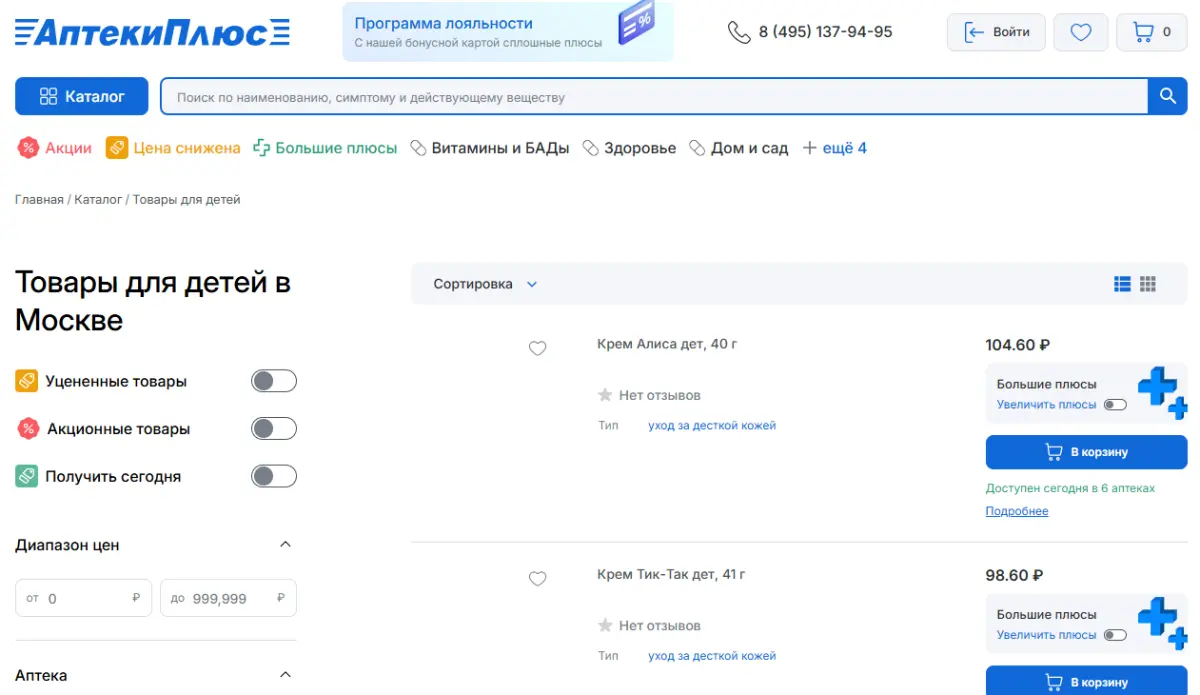This screenshot has height=695, width=1200.
Task: Focus the product search field
Action: [654, 97]
